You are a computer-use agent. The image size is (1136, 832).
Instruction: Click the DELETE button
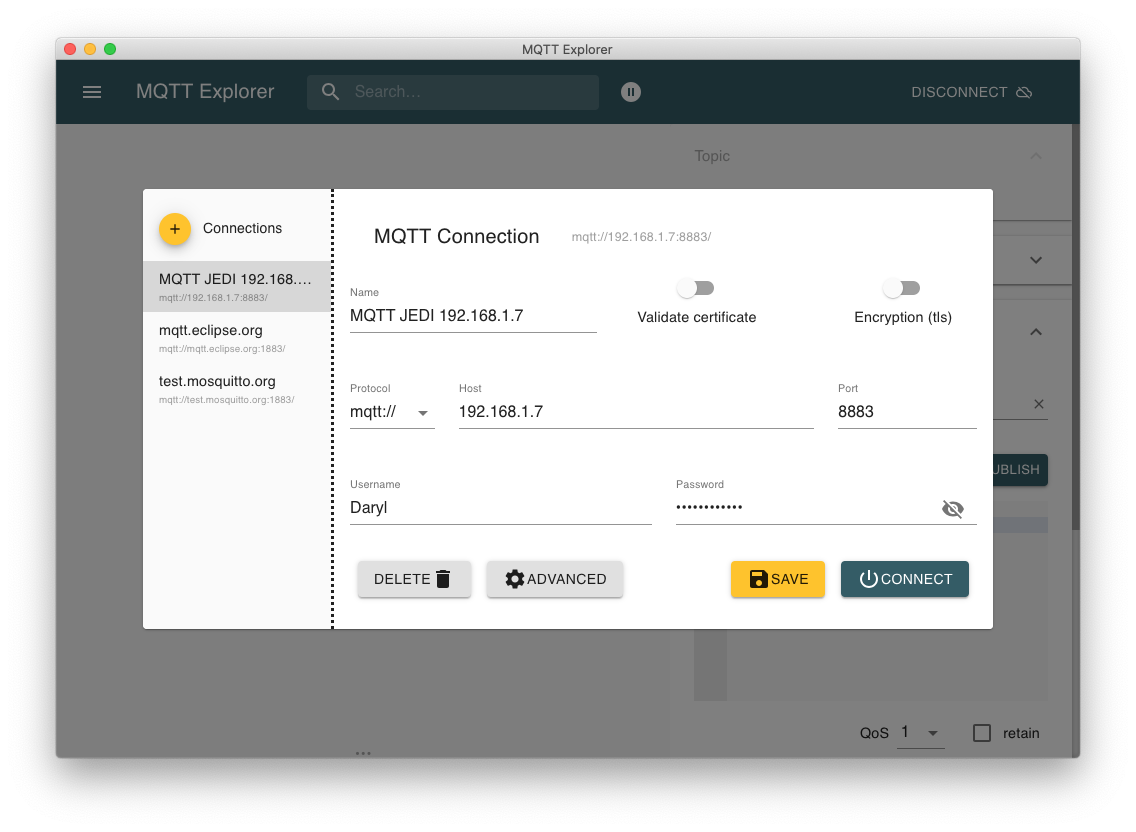414,579
